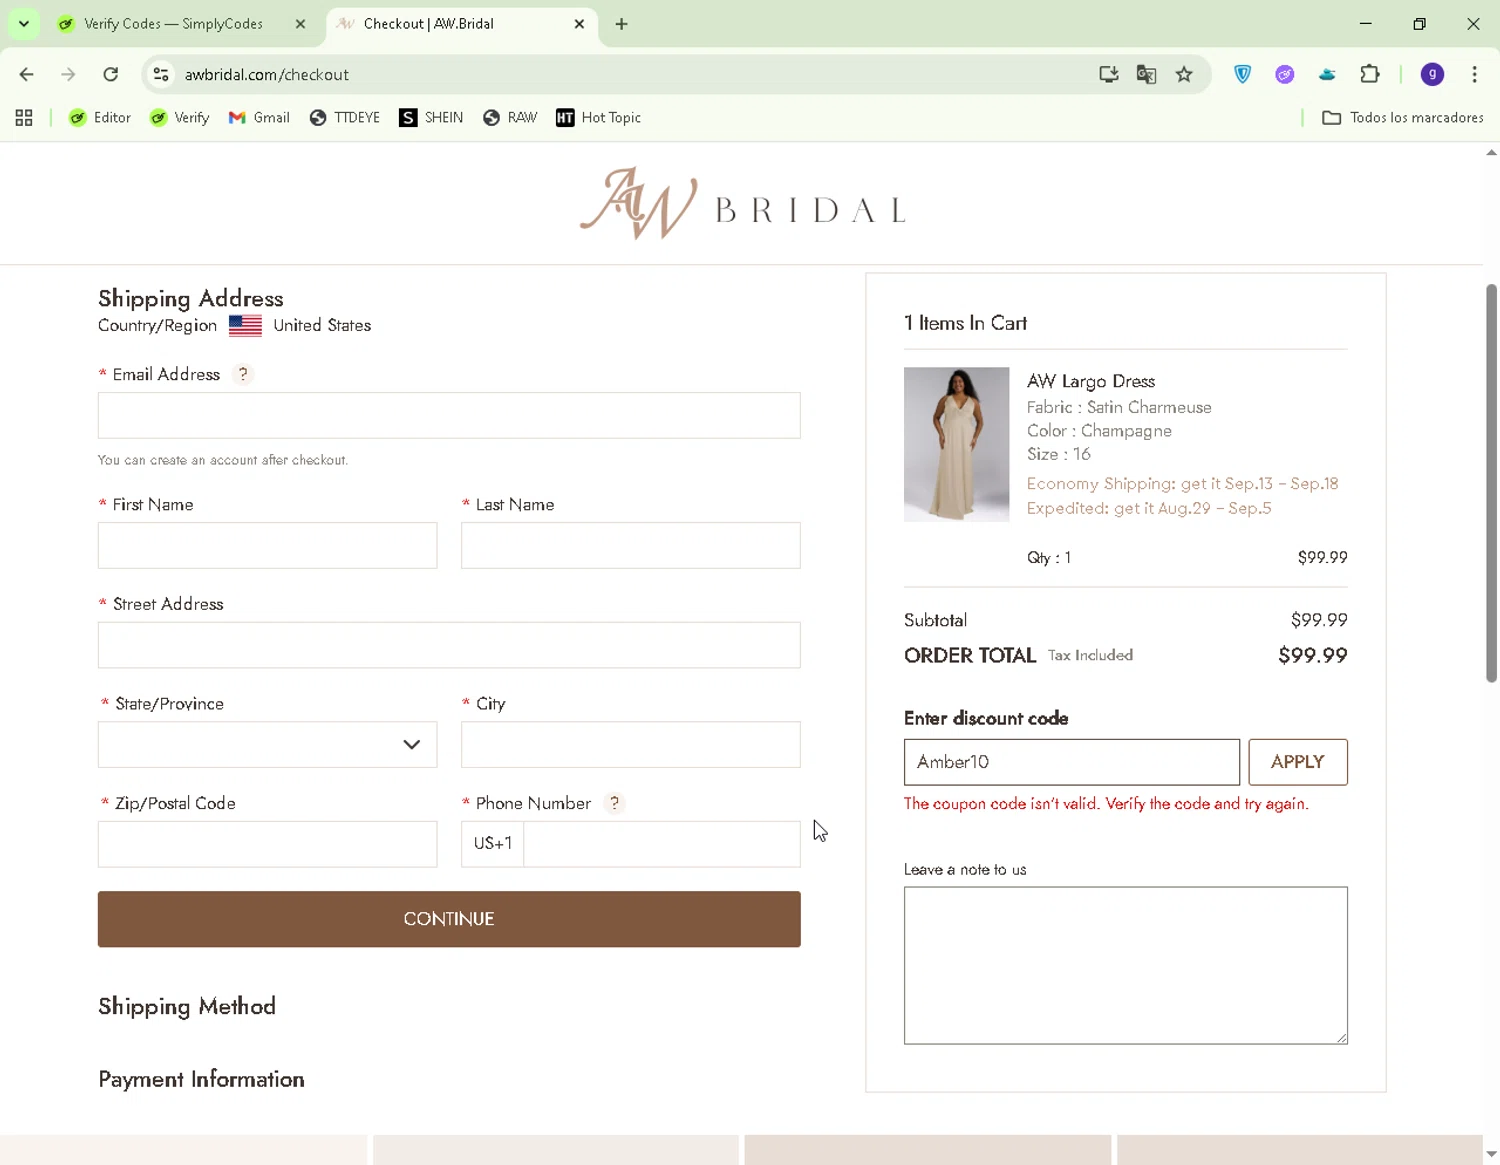The image size is (1500, 1165).
Task: Open the Verify bookmark
Action: (x=180, y=118)
